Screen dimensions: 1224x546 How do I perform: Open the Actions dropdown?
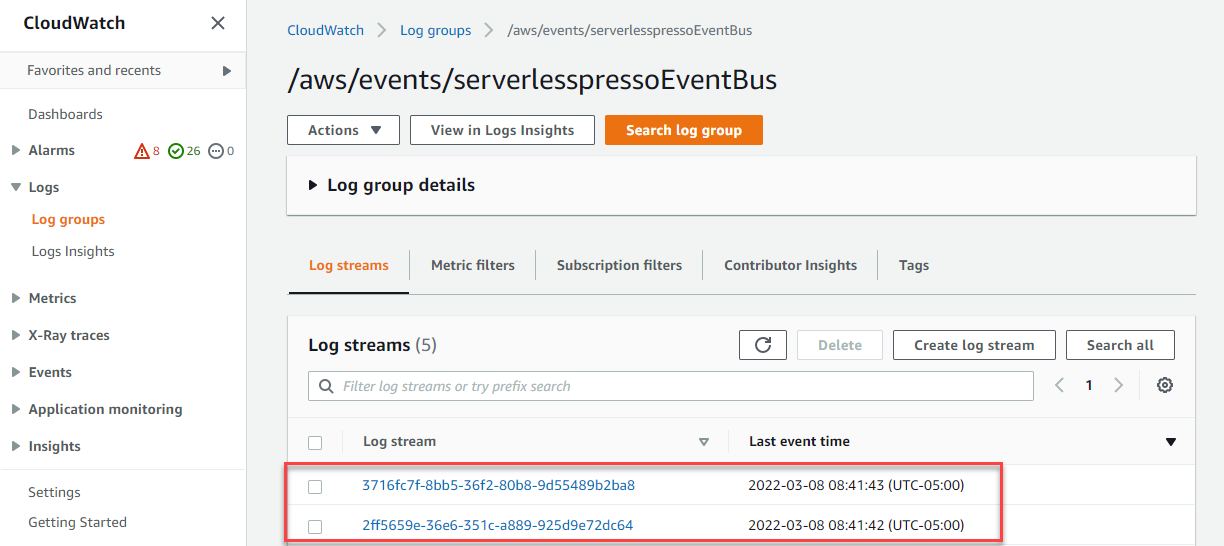coord(343,130)
